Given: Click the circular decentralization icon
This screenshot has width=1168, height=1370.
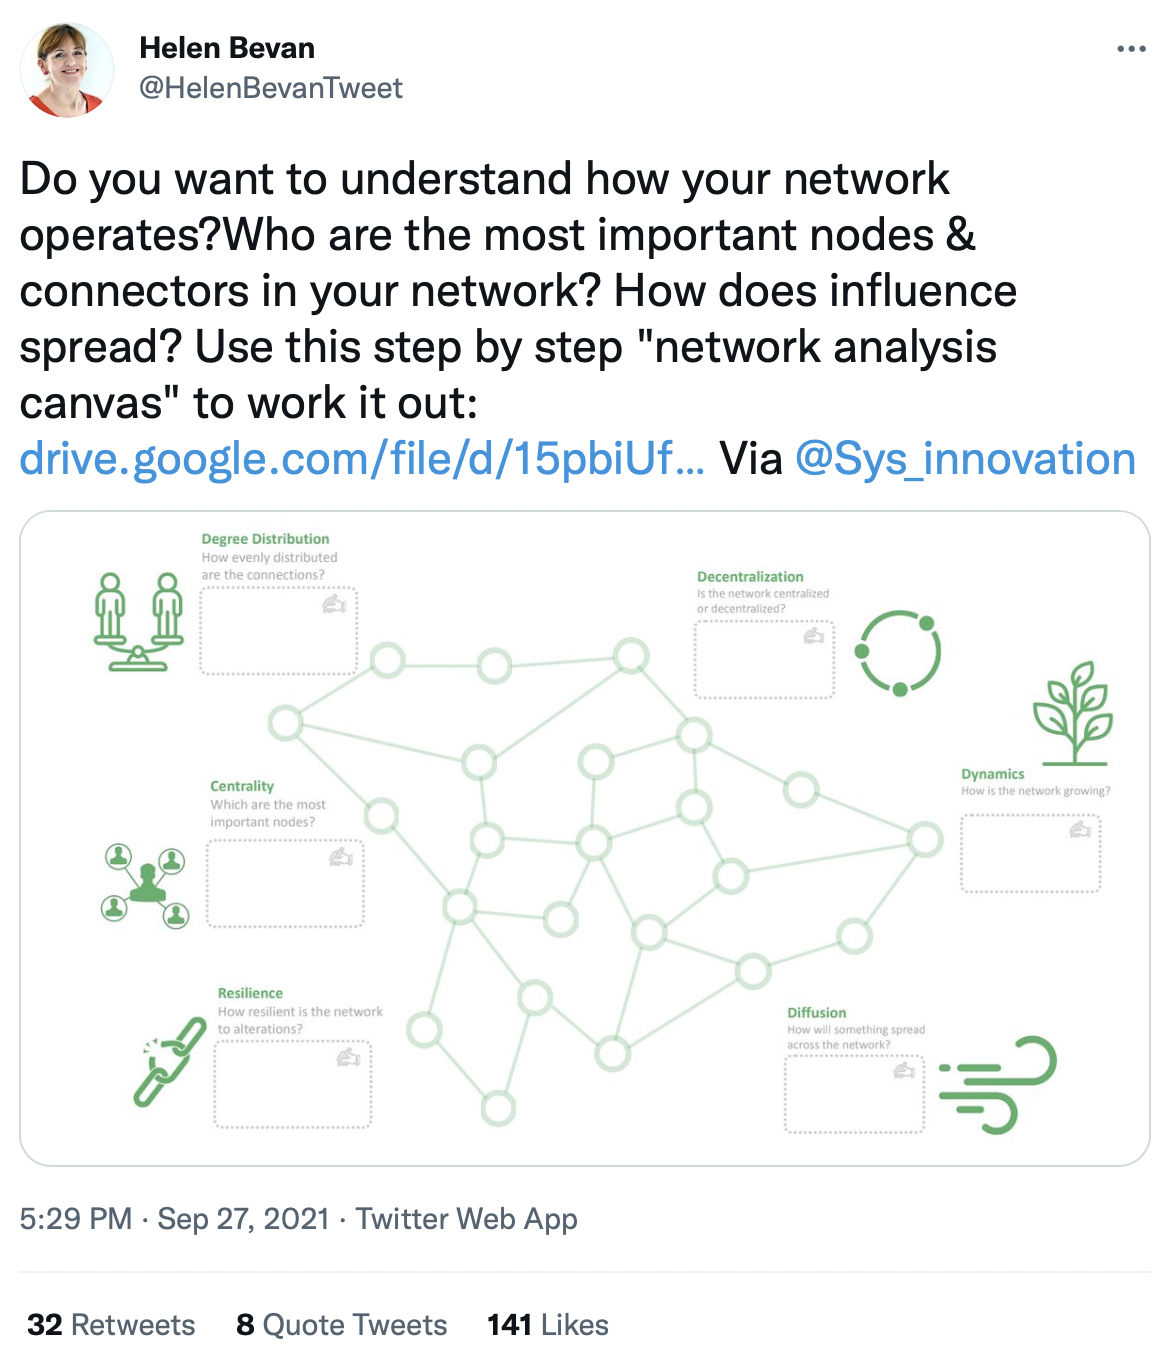Looking at the screenshot, I should coord(898,653).
